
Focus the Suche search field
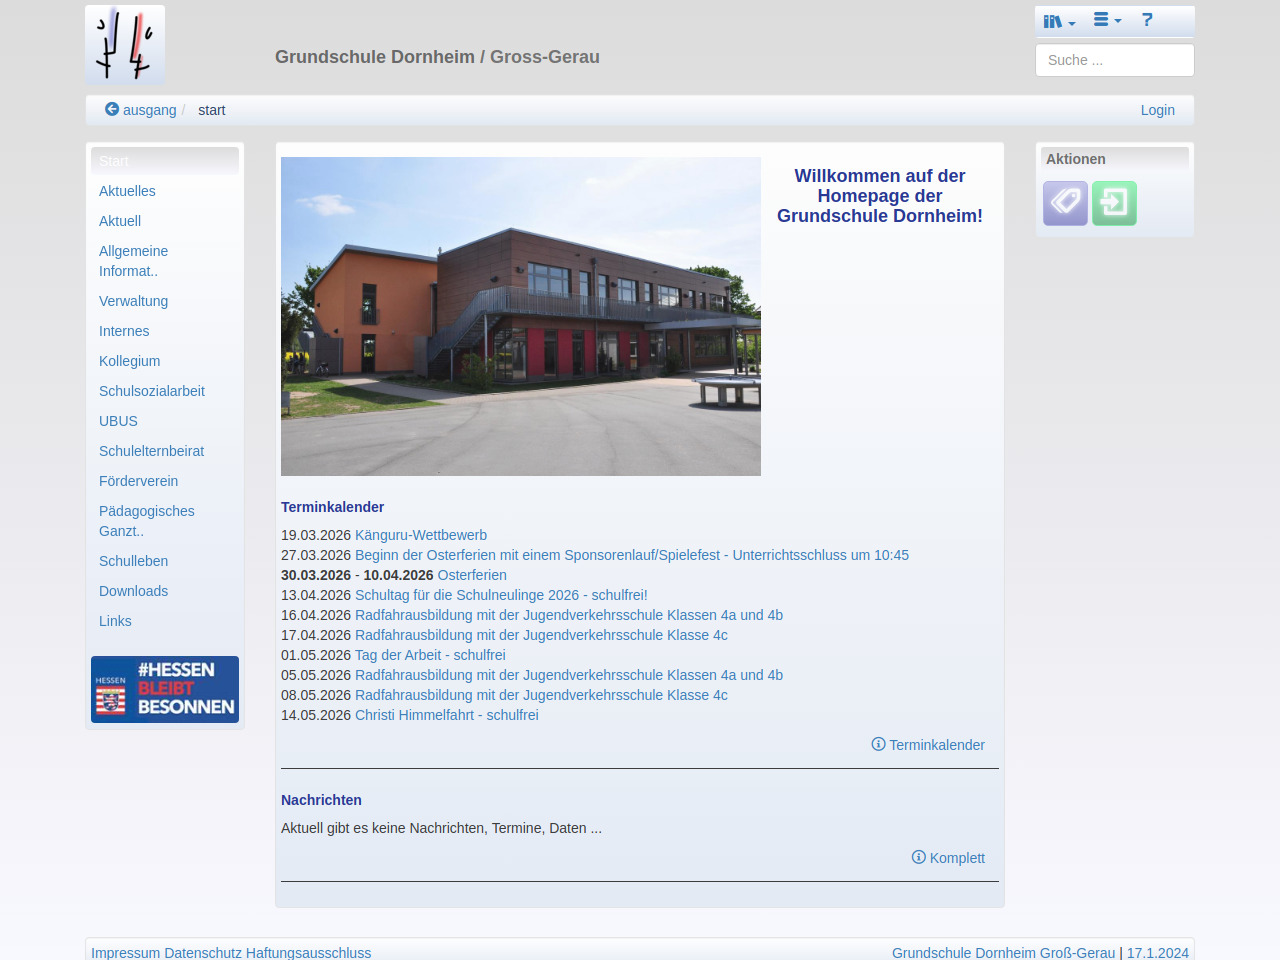(1114, 60)
